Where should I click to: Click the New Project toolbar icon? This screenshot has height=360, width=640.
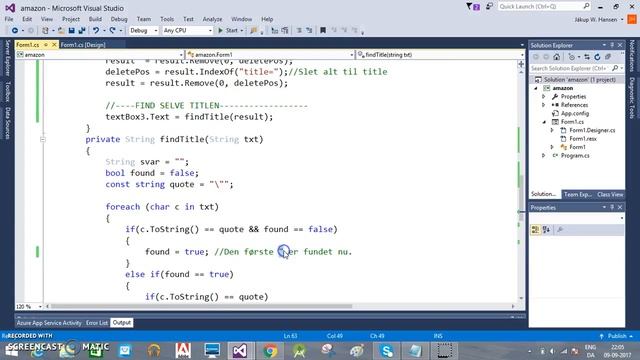click(45, 31)
